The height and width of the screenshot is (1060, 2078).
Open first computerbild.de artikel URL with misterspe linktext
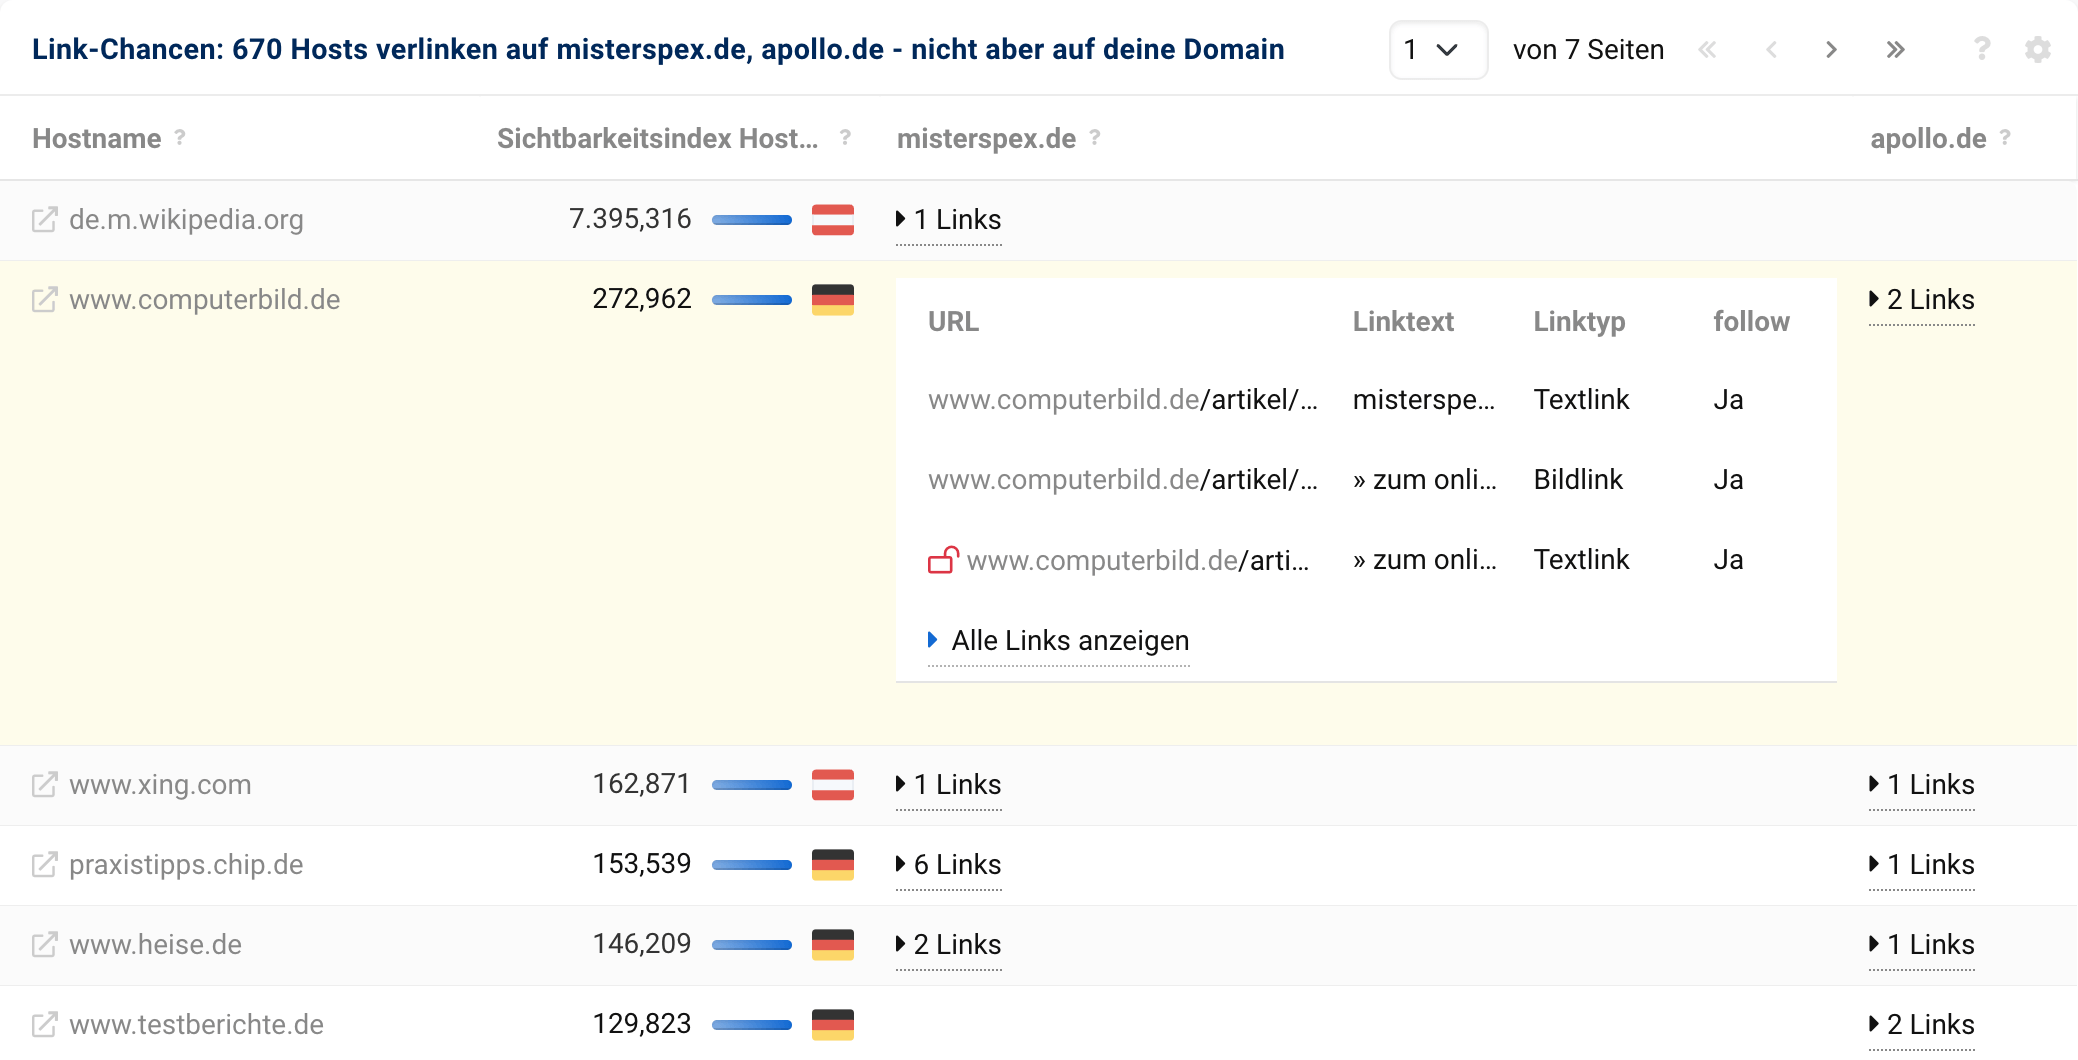1122,400
